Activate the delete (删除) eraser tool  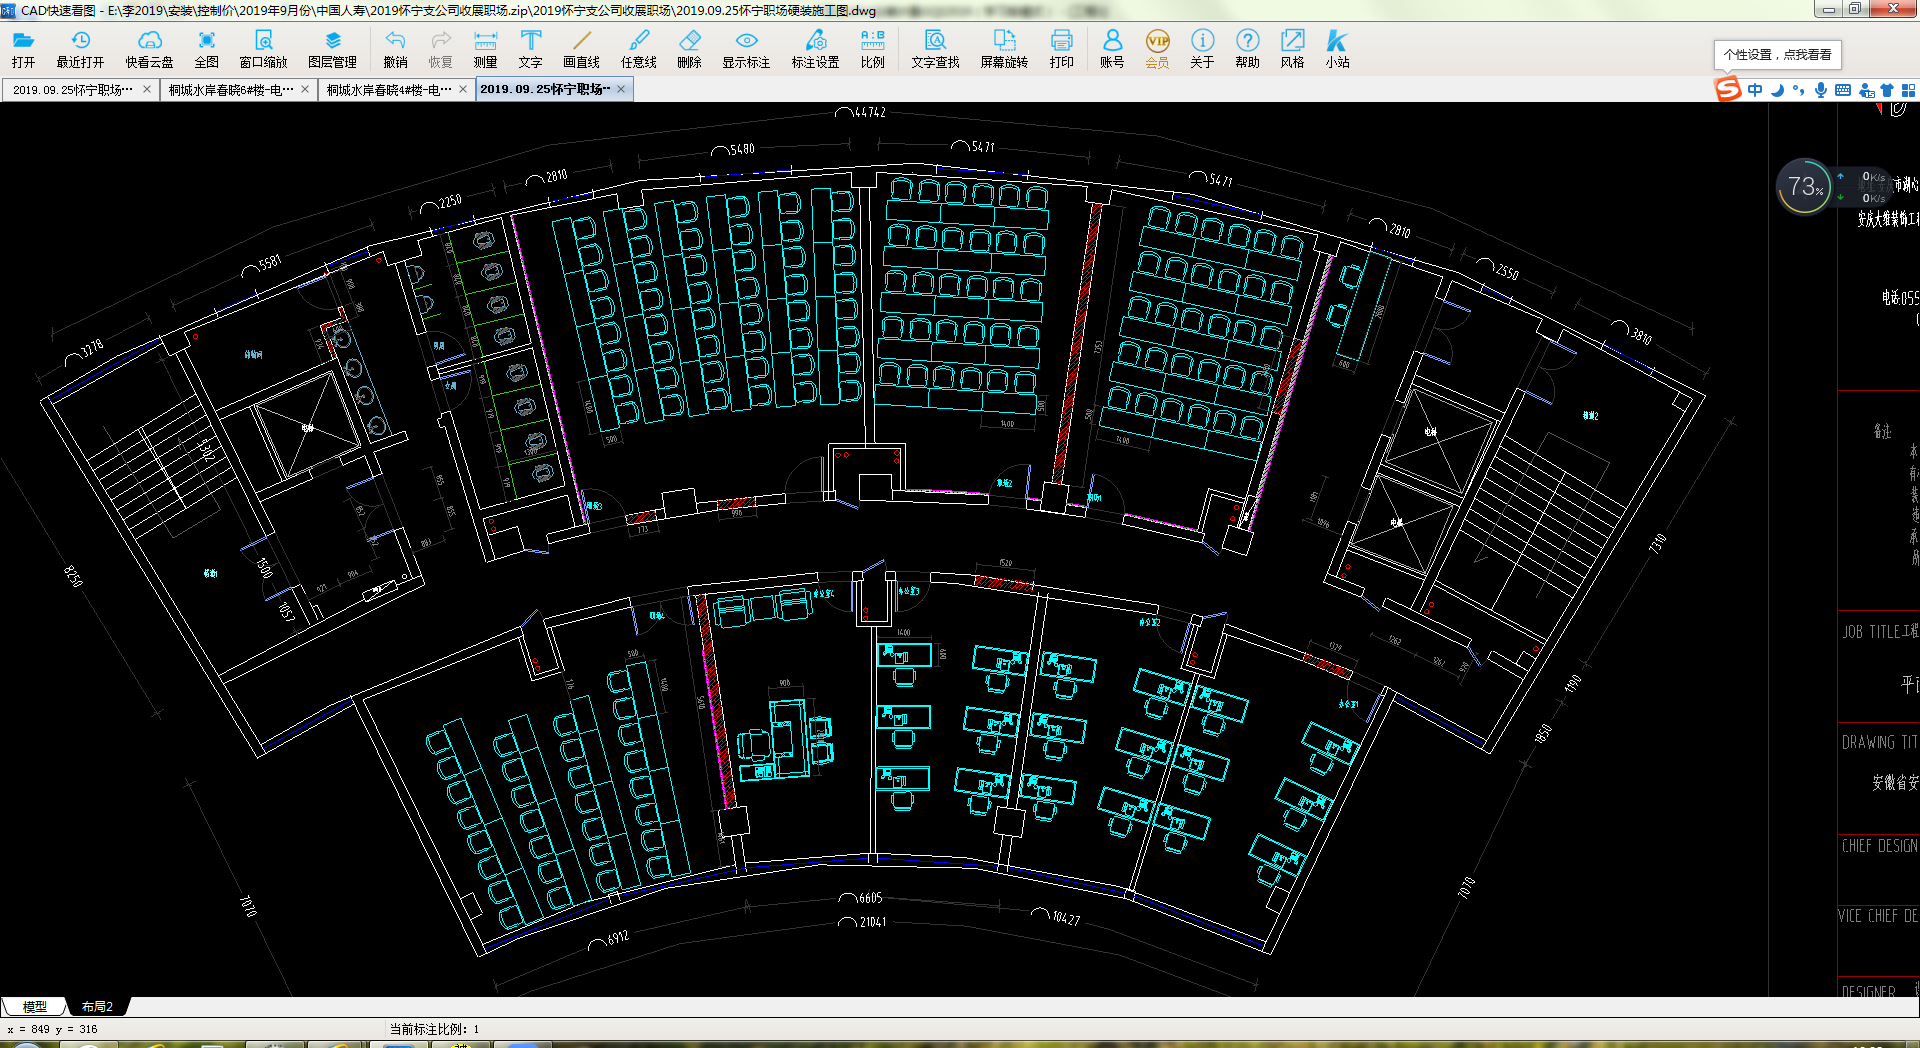[689, 48]
